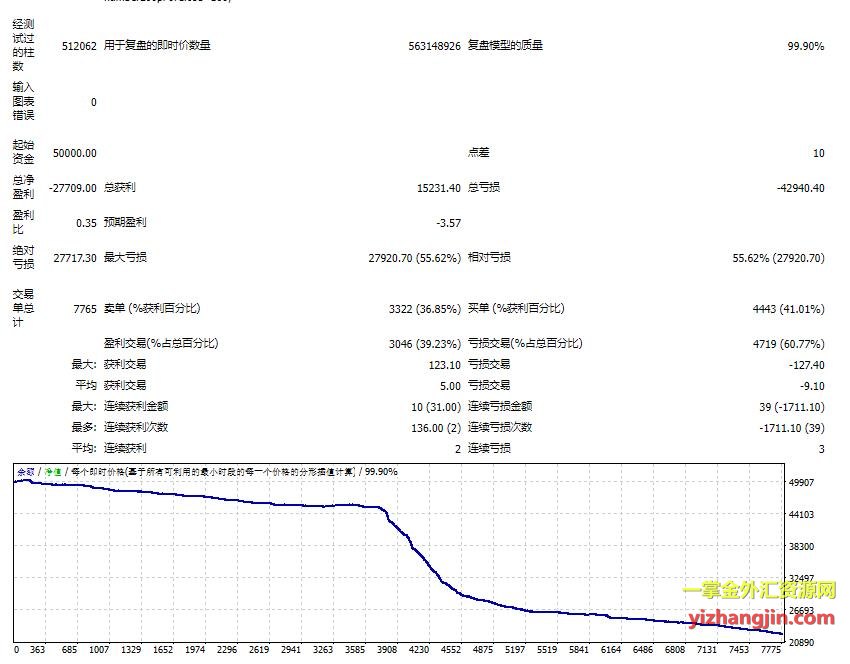
Task: Select the net profit value -27709.00
Action: pyautogui.click(x=73, y=188)
